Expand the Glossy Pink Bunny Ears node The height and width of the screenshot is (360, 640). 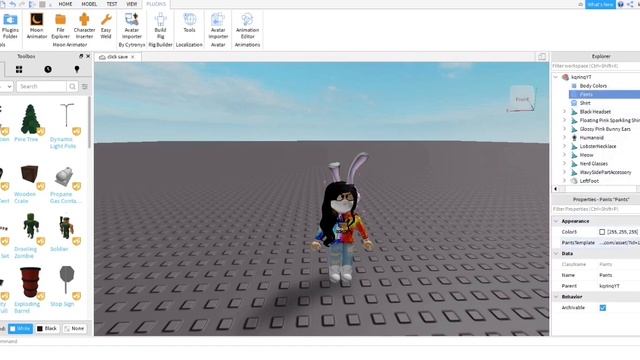click(x=564, y=129)
